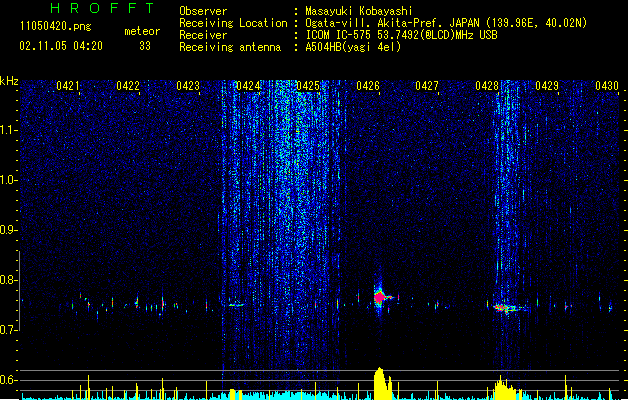Image resolution: width=629 pixels, height=400 pixels.
Task: Click the meteor label
Action: [x=142, y=31]
